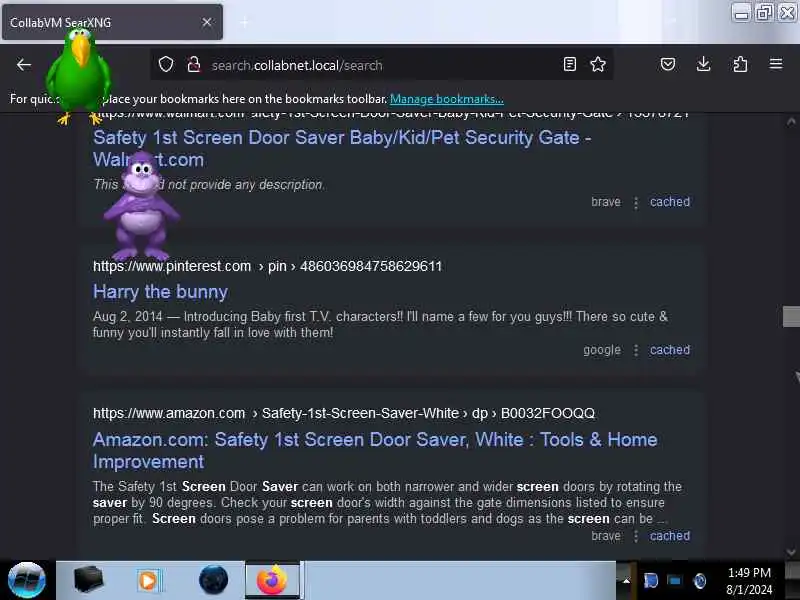The width and height of the screenshot is (800, 600).
Task: Select the CollabVM SearXNG tab
Action: coord(112,22)
